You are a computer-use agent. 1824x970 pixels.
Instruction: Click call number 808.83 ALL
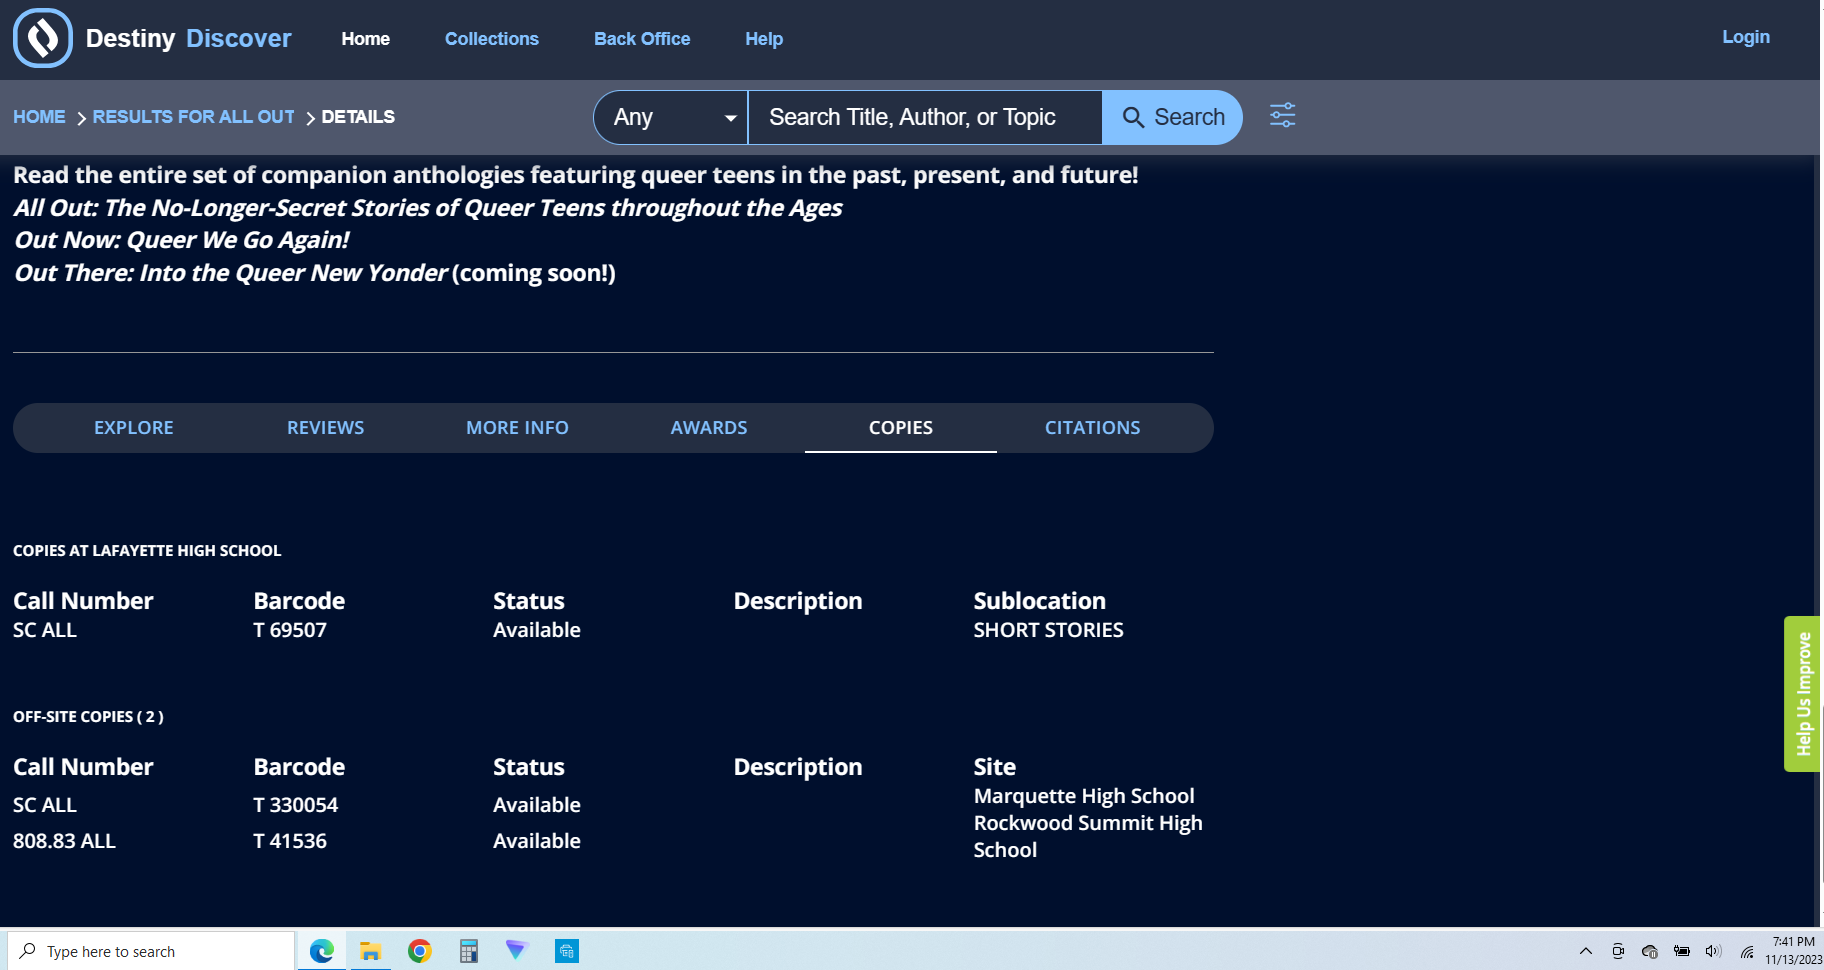64,841
